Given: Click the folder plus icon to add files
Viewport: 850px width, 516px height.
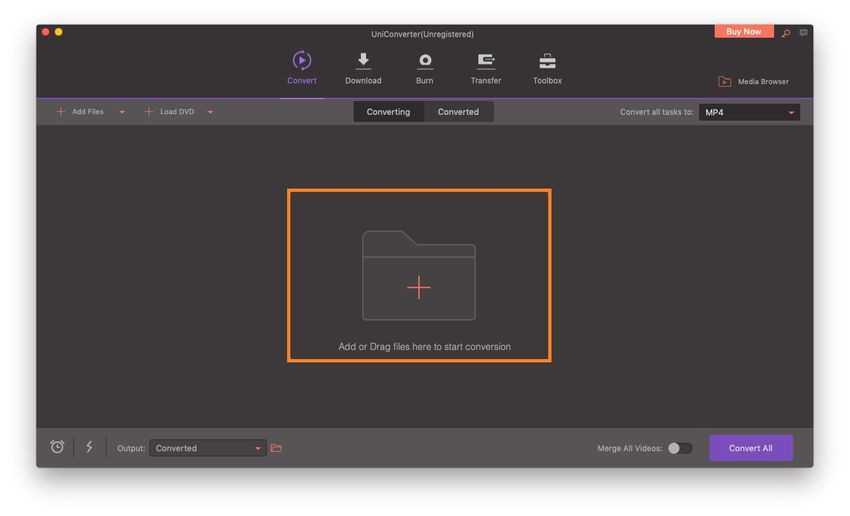Looking at the screenshot, I should tap(418, 275).
